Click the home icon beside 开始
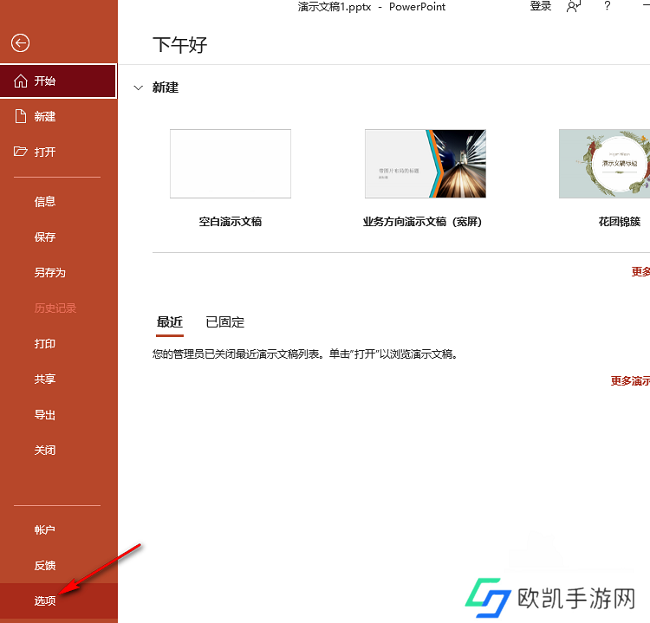The height and width of the screenshot is (623, 650). [20, 81]
